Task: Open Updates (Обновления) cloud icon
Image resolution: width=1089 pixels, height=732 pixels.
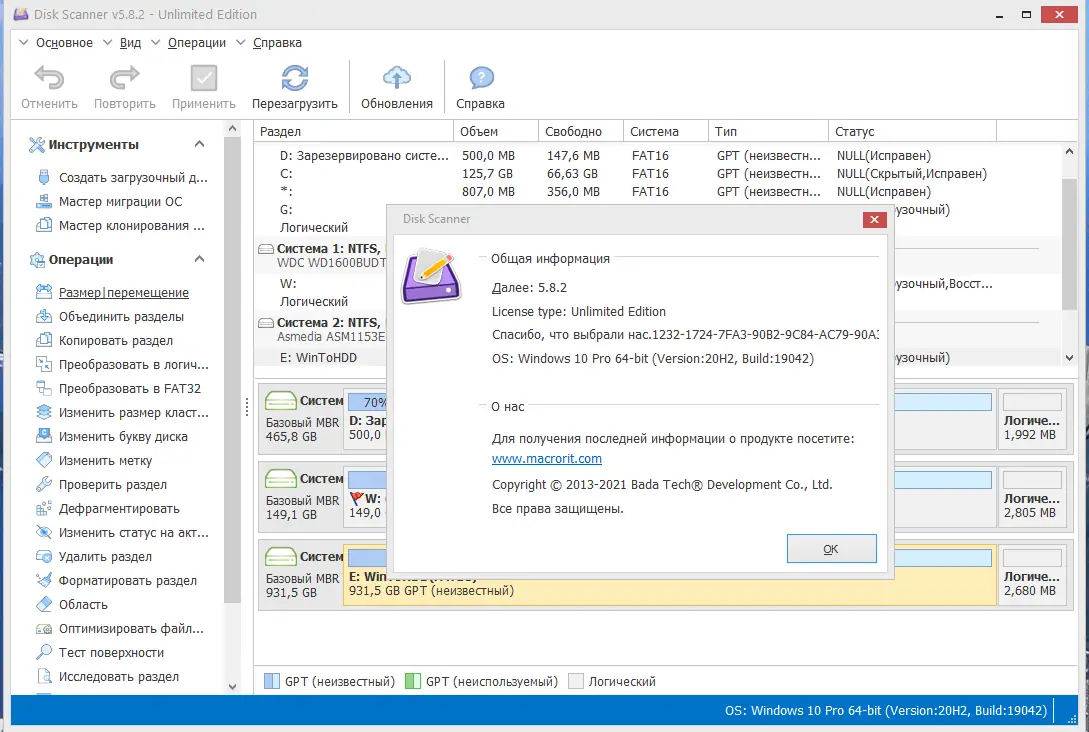Action: click(397, 78)
